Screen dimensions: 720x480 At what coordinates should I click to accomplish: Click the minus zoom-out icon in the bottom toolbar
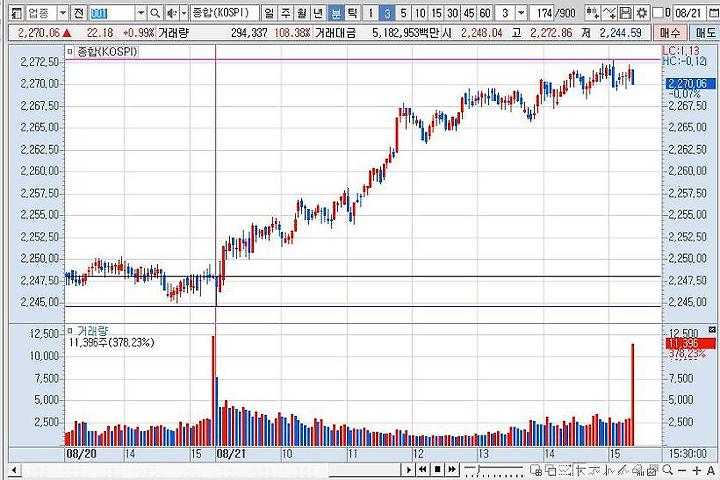pos(682,470)
